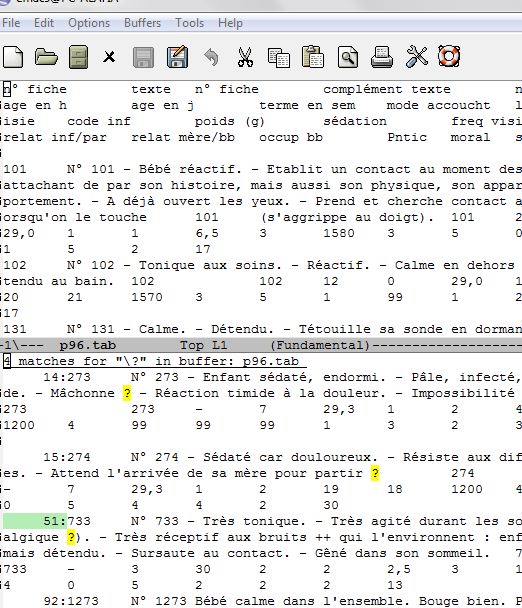Click the (Fundamental) mode indicator in mode line

[320, 345]
